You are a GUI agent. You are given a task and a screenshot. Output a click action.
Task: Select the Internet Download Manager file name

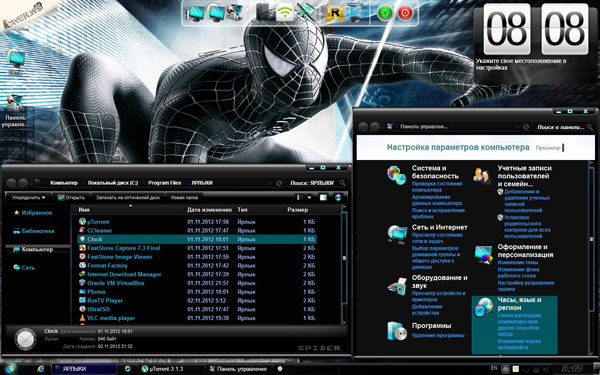pos(124,274)
